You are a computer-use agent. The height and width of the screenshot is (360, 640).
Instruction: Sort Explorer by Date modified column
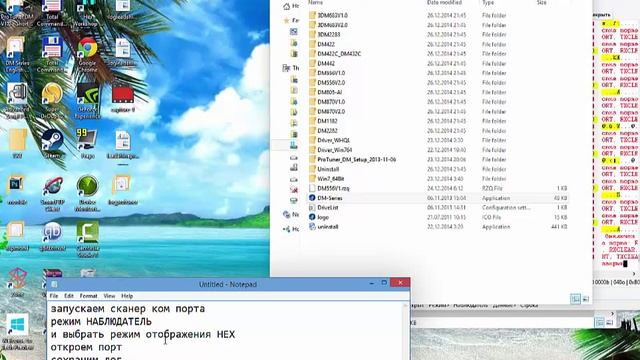pyautogui.click(x=444, y=2)
